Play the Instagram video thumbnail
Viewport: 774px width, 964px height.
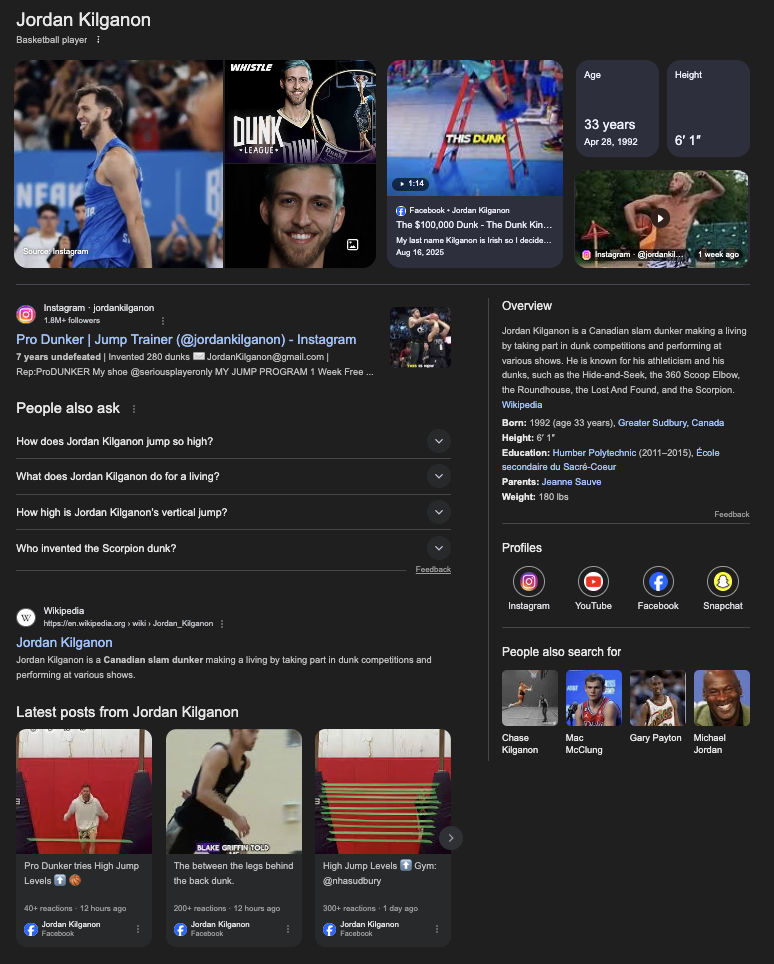click(x=660, y=218)
